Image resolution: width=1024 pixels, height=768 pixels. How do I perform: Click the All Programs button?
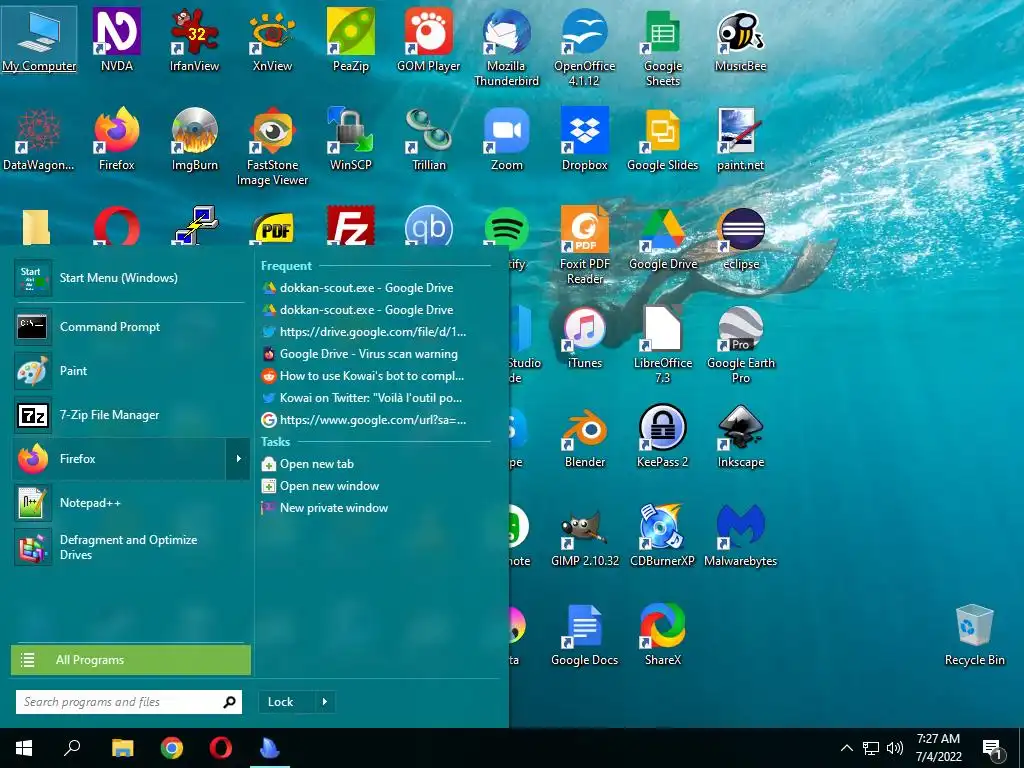coord(131,660)
